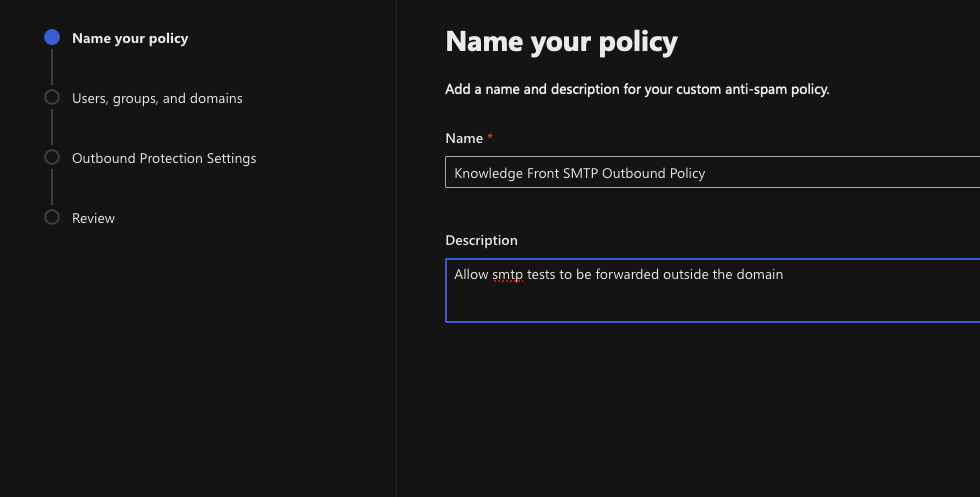Click the empty circle beside Outbound Protection Settings
980x497 pixels.
[52, 157]
